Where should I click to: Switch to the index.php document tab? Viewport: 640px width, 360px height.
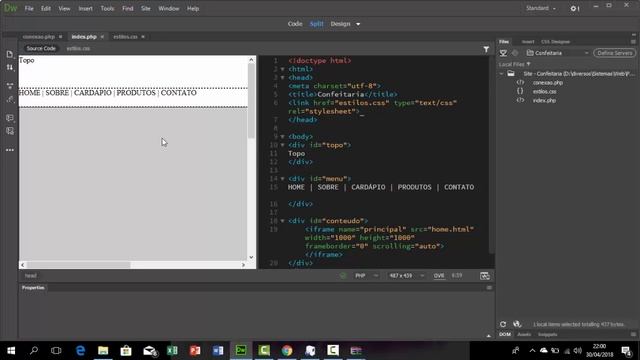[84, 37]
